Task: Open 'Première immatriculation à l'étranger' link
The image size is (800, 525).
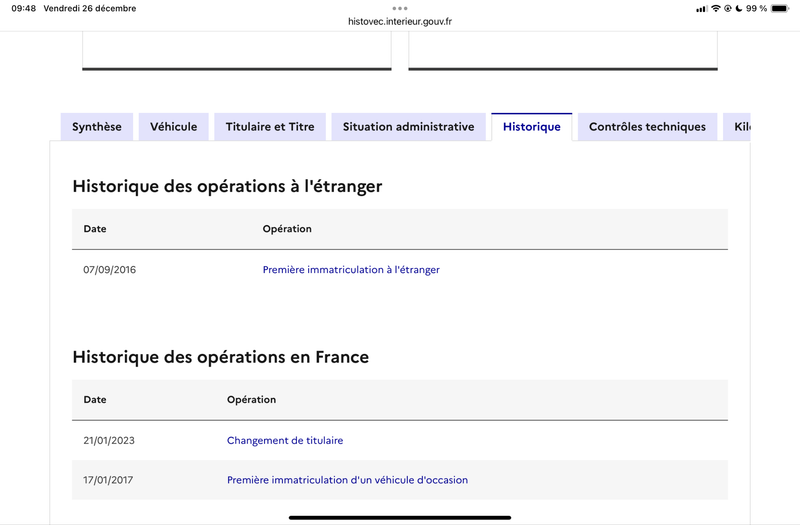Action: (351, 270)
